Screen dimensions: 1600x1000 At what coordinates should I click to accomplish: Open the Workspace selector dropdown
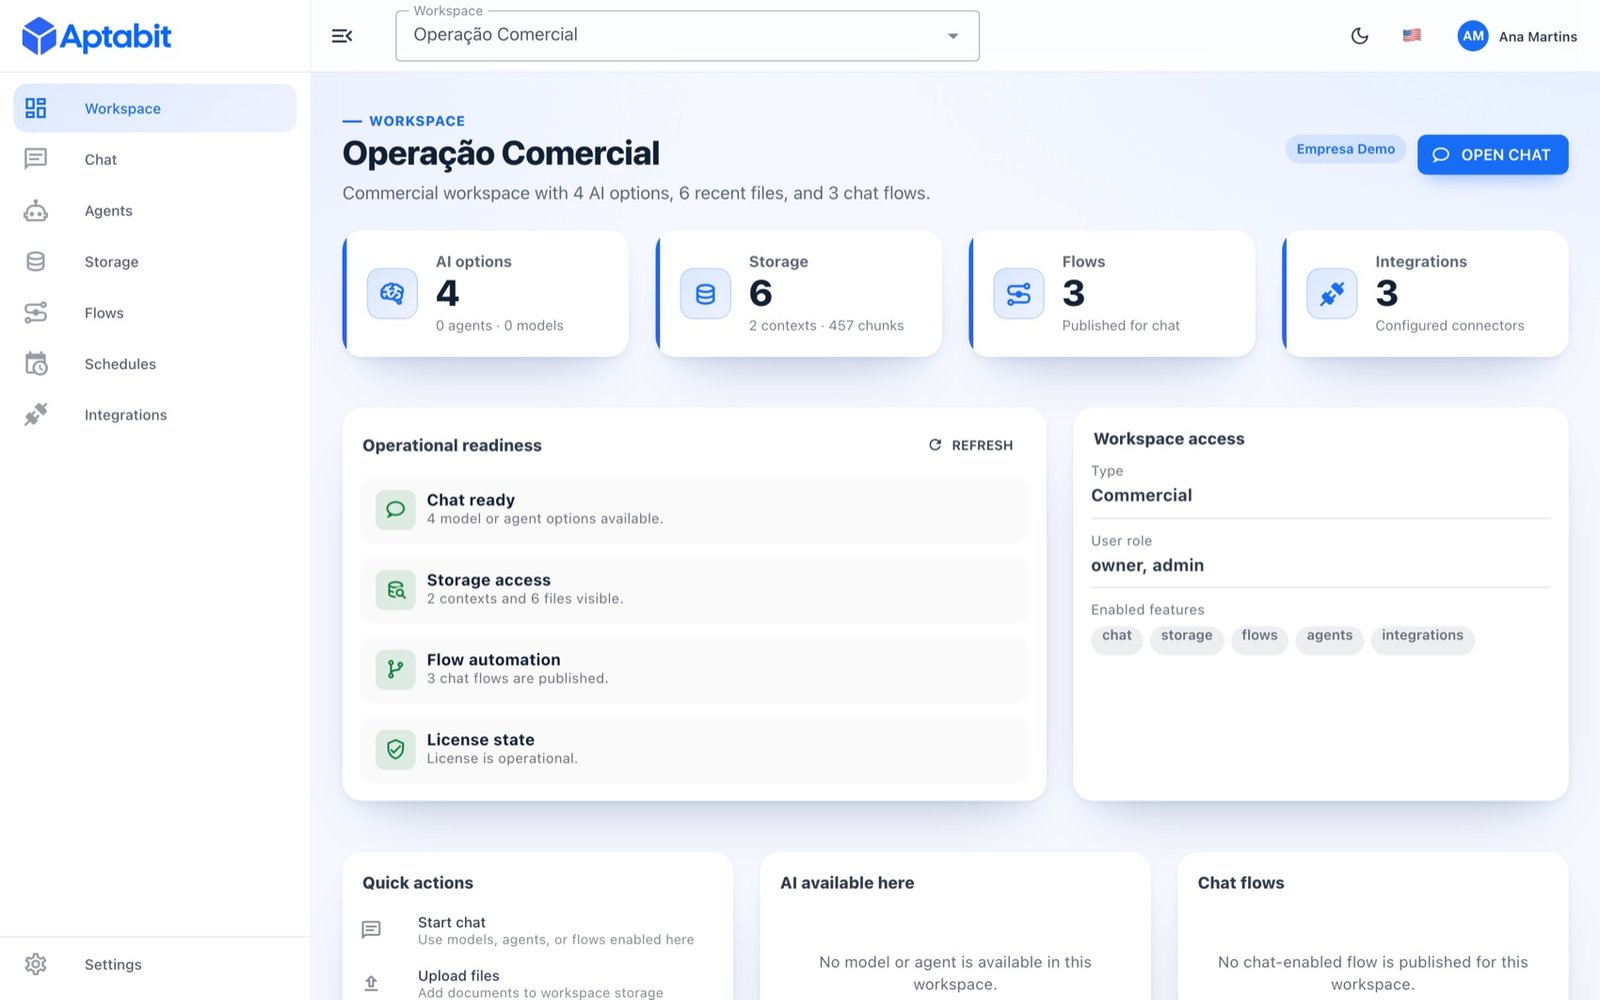(687, 36)
